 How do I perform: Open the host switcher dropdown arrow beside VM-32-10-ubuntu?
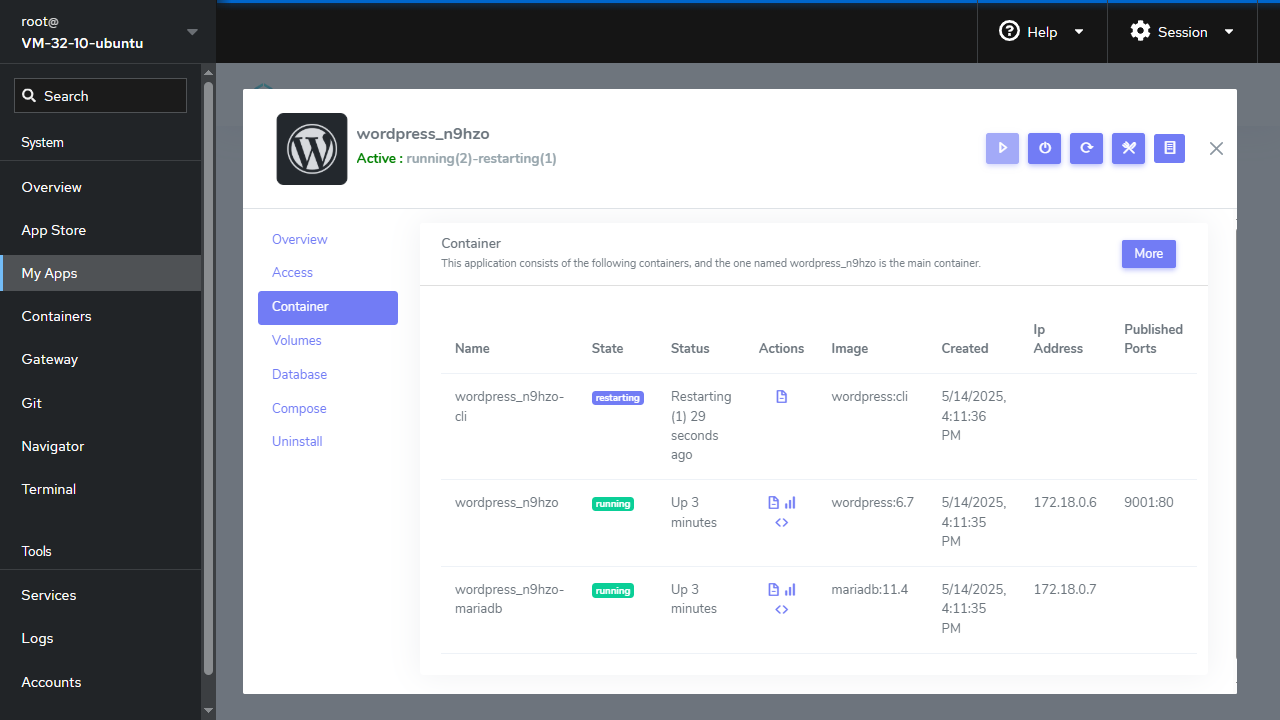pyautogui.click(x=192, y=32)
